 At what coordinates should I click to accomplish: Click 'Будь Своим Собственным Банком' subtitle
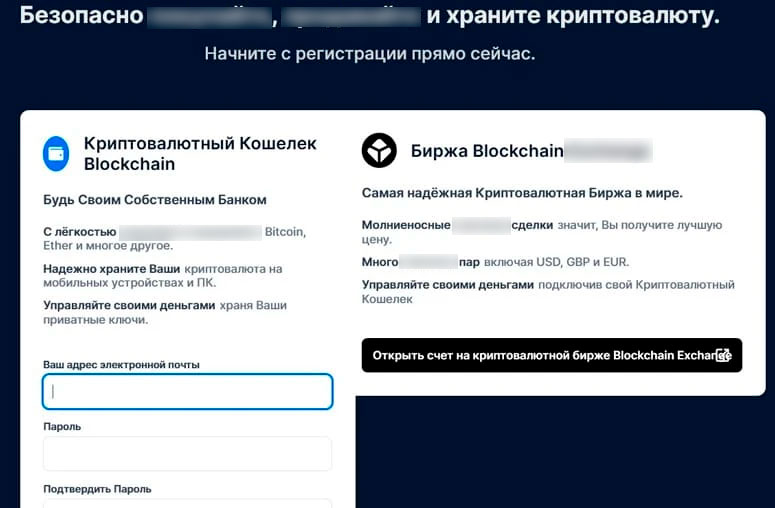[154, 199]
